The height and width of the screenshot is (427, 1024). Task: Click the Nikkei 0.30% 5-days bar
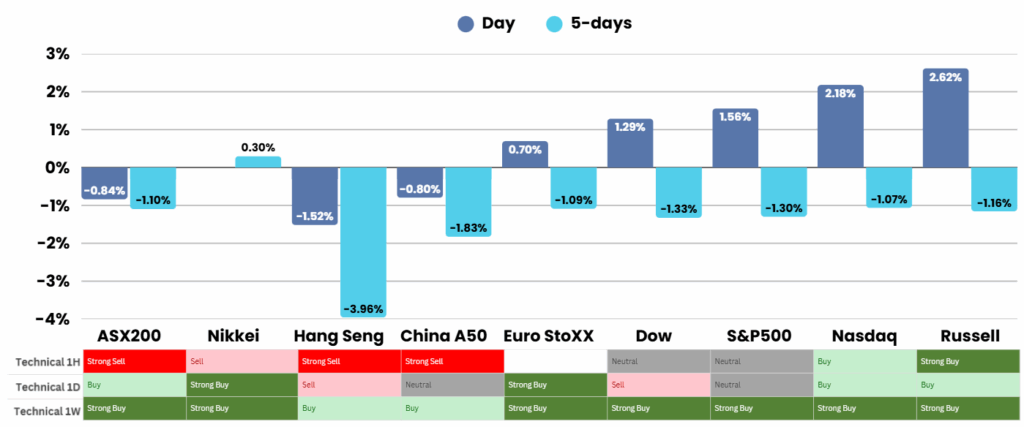point(258,161)
